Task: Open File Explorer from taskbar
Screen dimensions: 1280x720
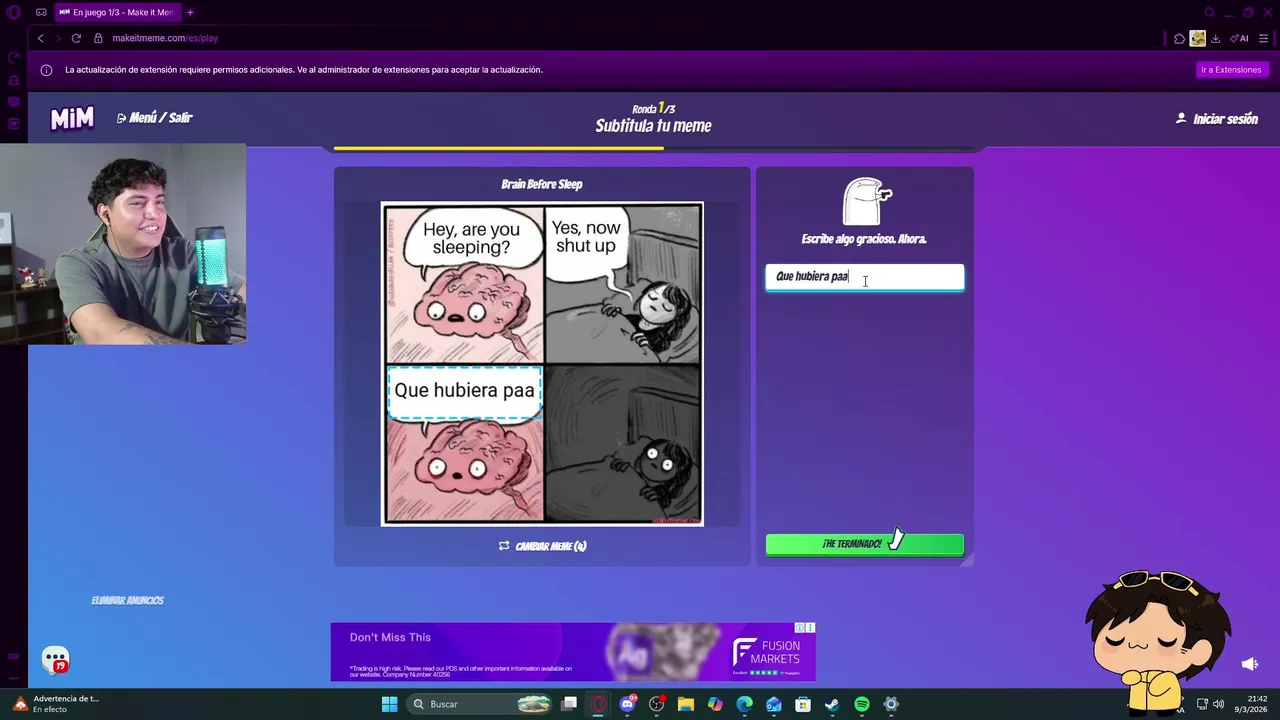Action: pyautogui.click(x=686, y=704)
